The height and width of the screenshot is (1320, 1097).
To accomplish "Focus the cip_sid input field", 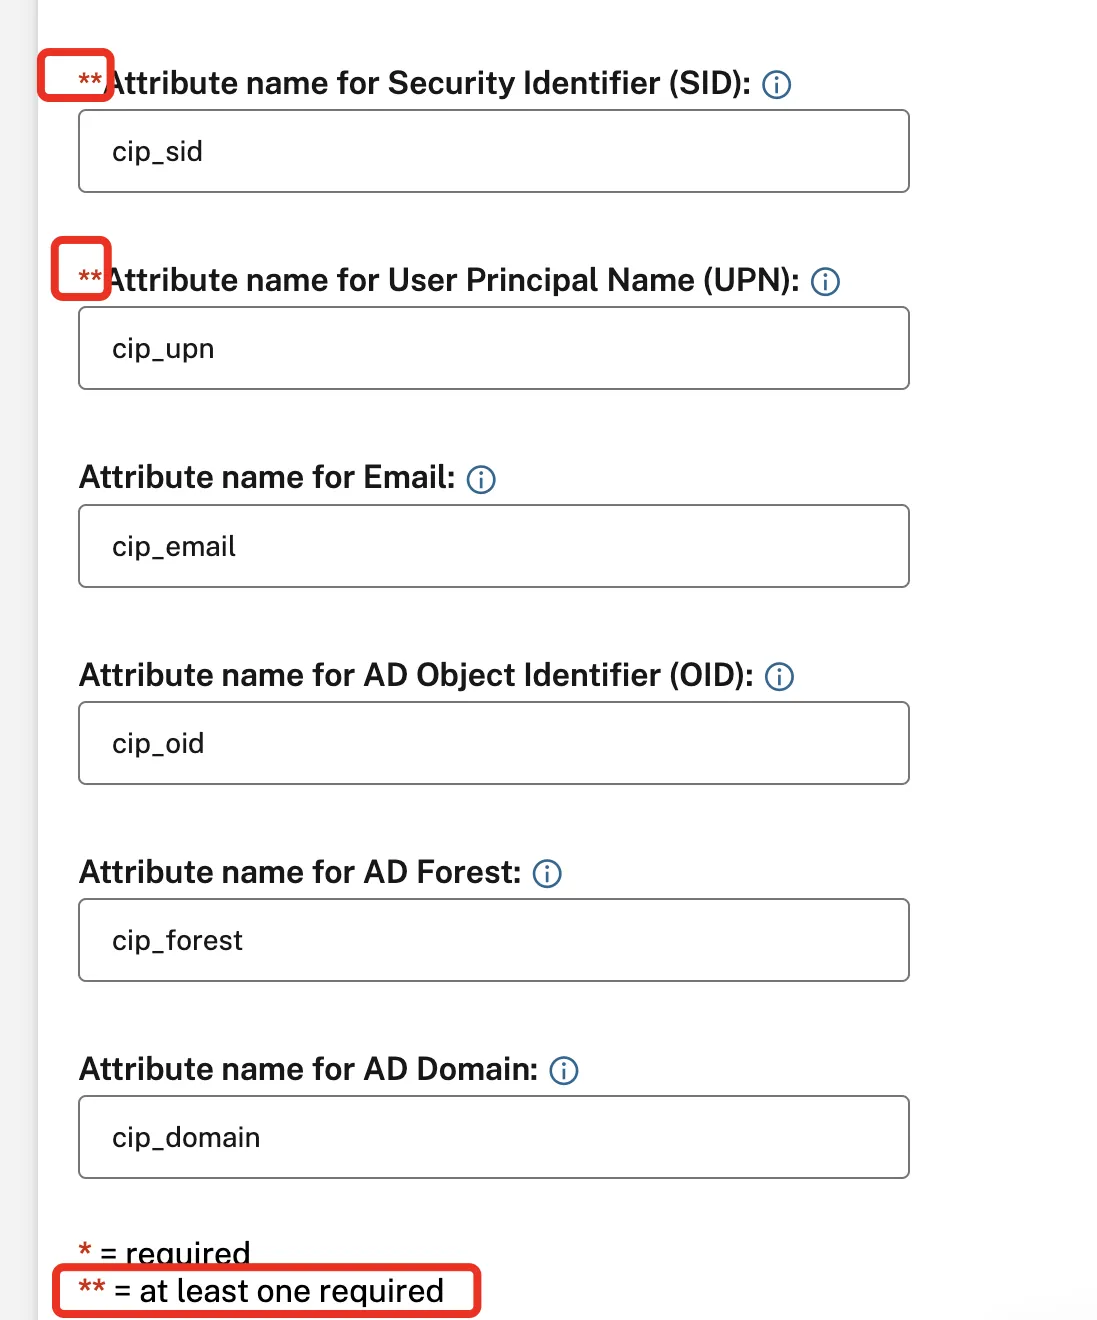I will point(494,151).
